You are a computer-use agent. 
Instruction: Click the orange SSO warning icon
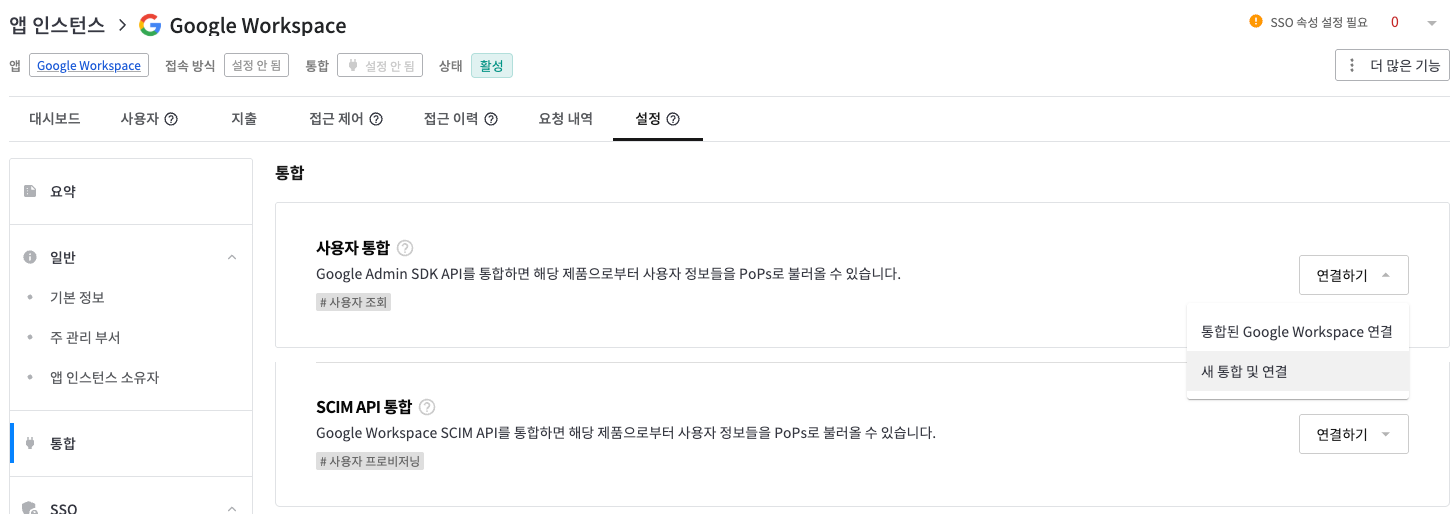[1256, 22]
